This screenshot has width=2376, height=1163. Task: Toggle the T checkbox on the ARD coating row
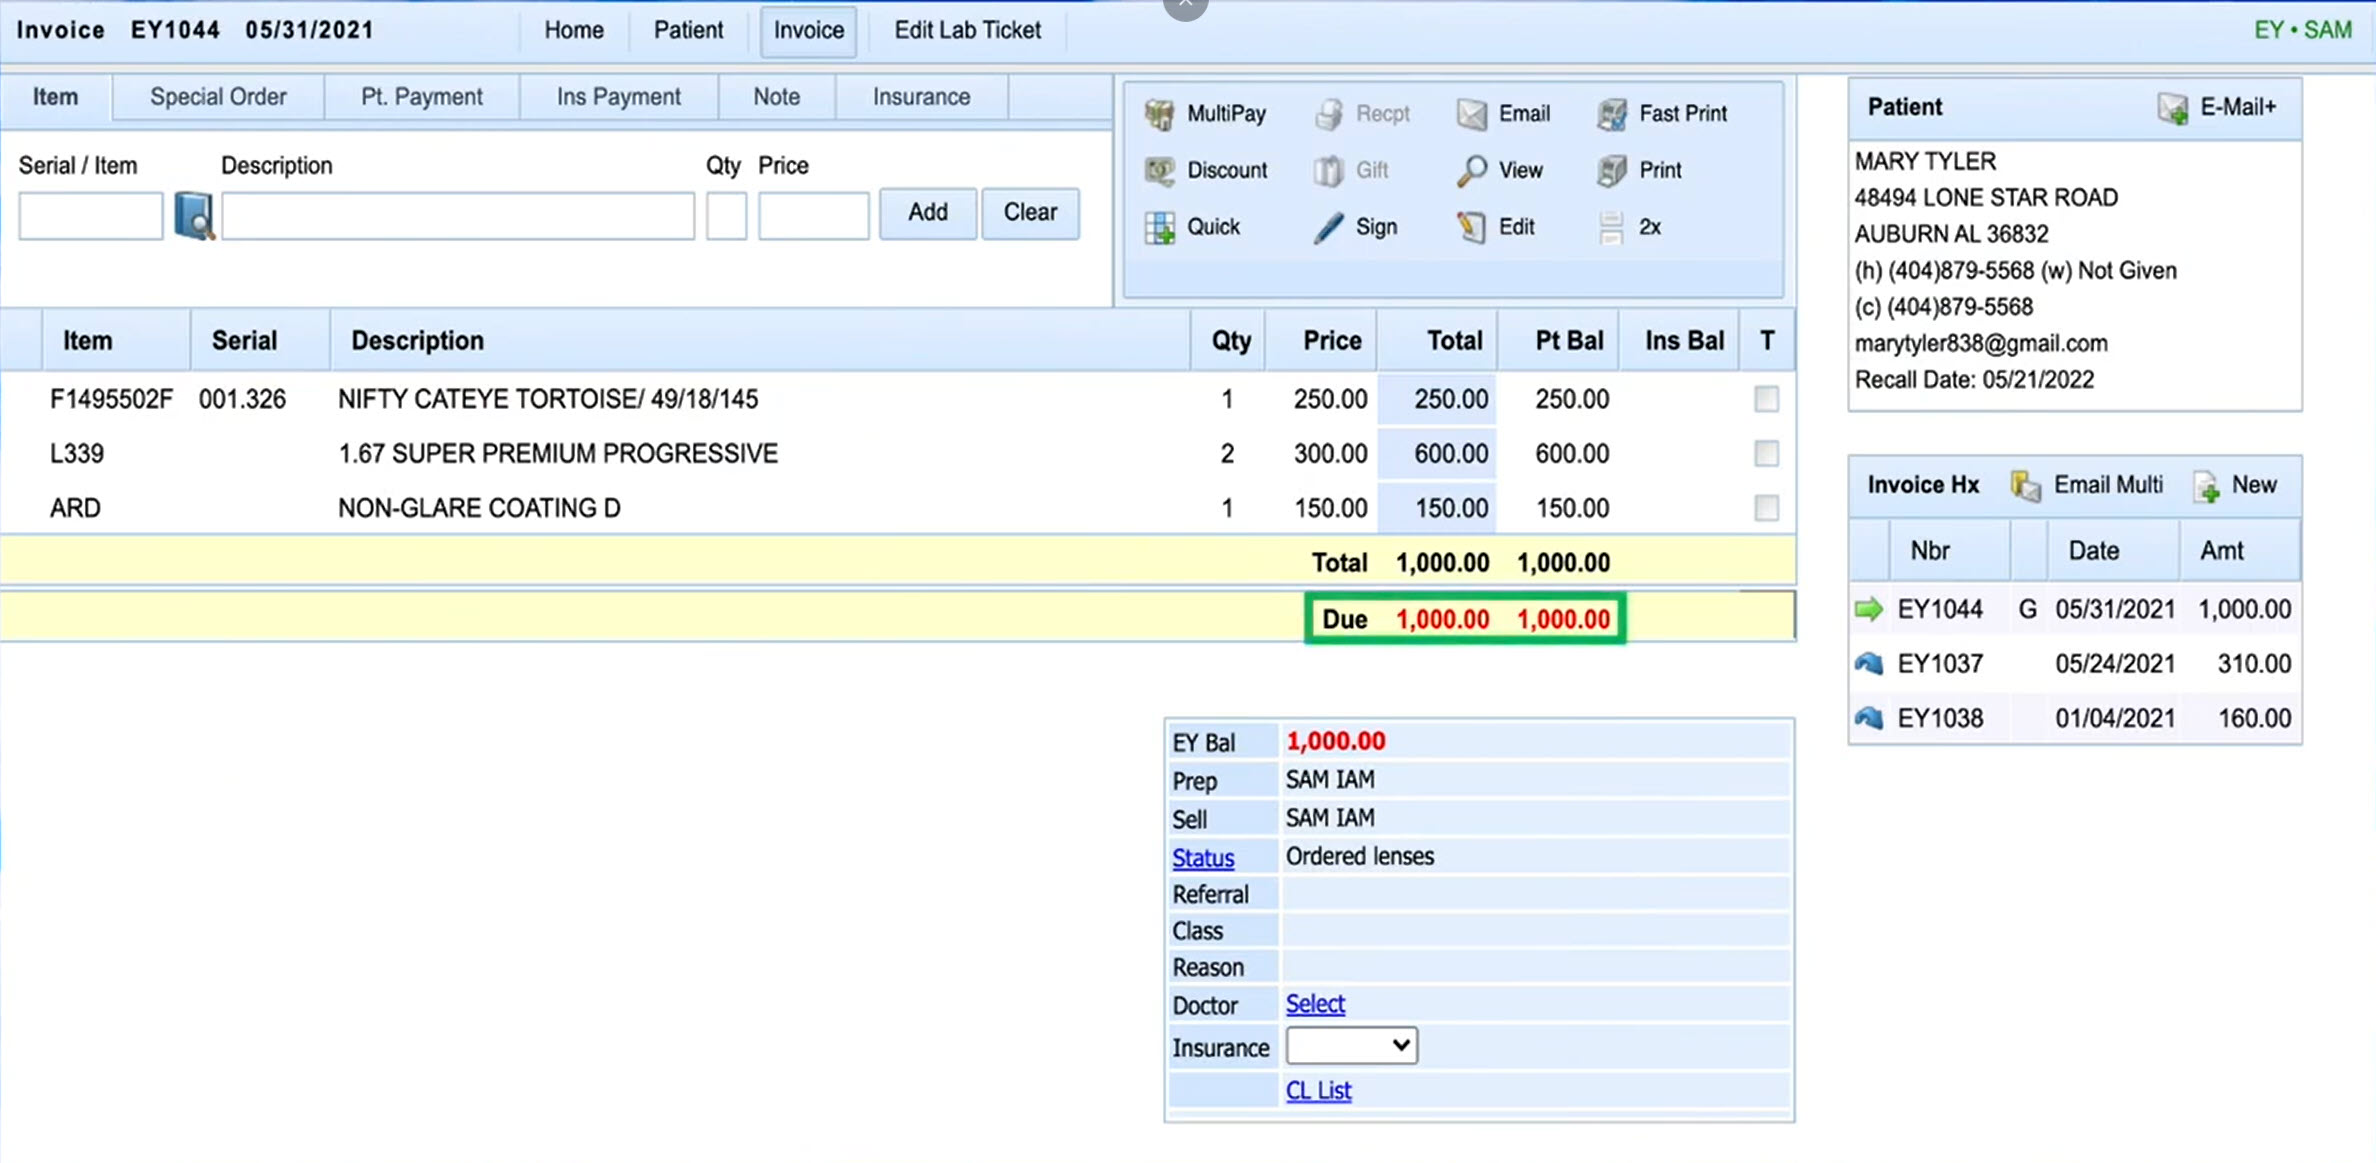[1765, 508]
